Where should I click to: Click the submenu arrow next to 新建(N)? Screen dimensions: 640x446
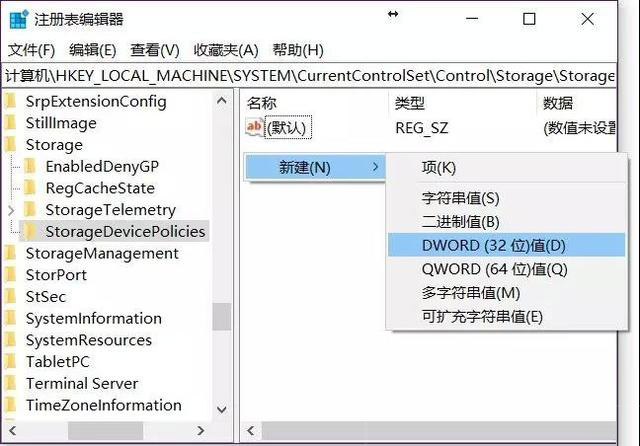(376, 167)
